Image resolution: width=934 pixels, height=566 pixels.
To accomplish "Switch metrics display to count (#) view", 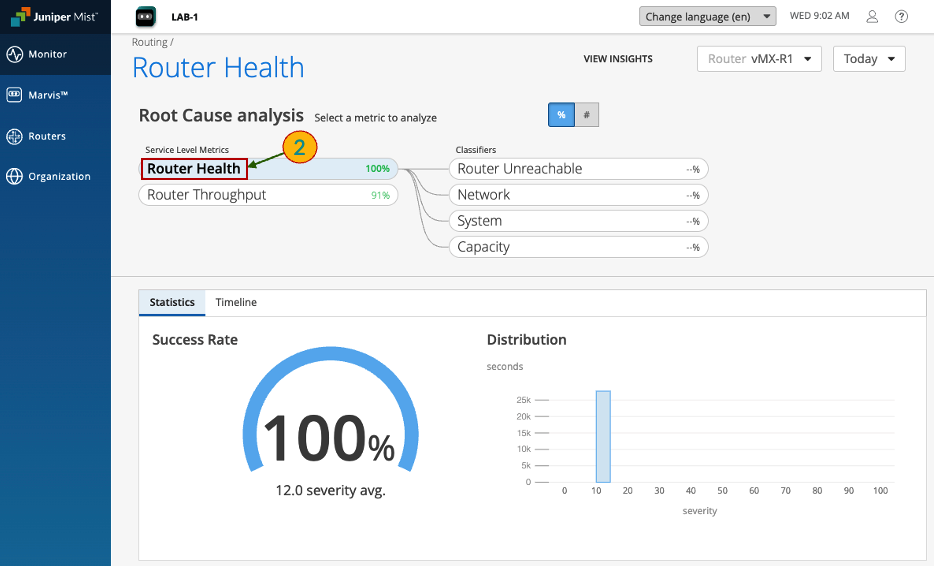I will (586, 115).
